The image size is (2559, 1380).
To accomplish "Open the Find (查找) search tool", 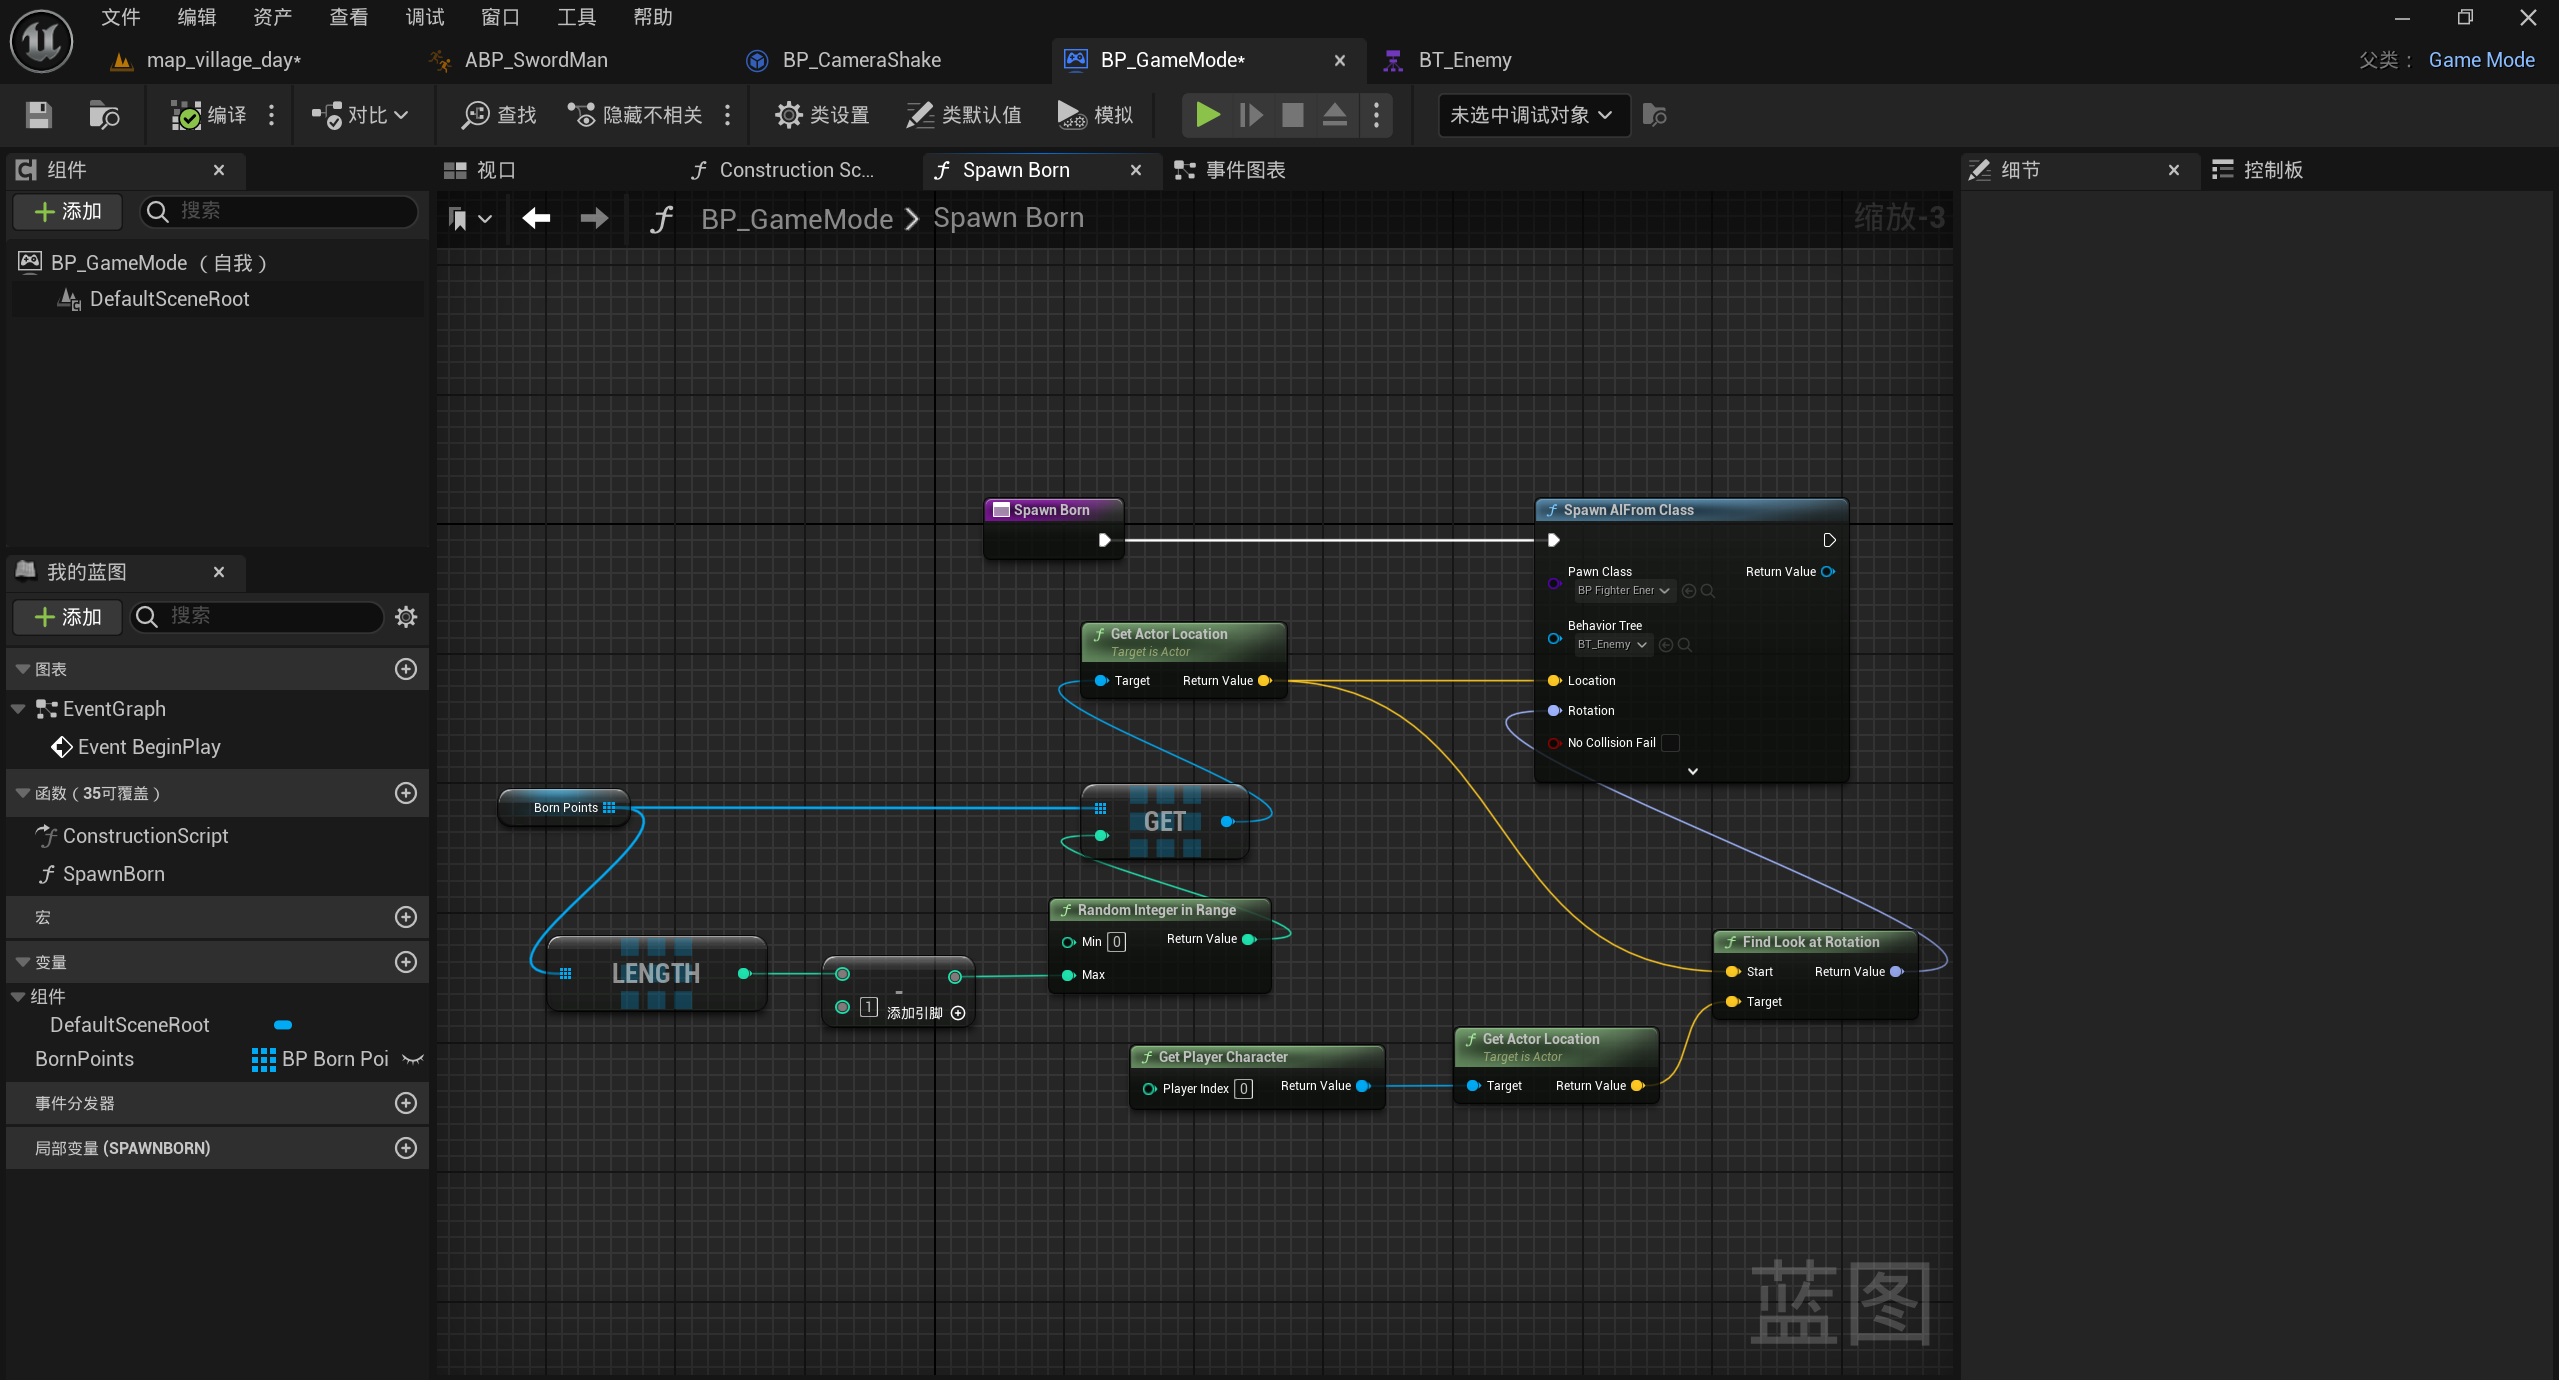I will coord(499,115).
